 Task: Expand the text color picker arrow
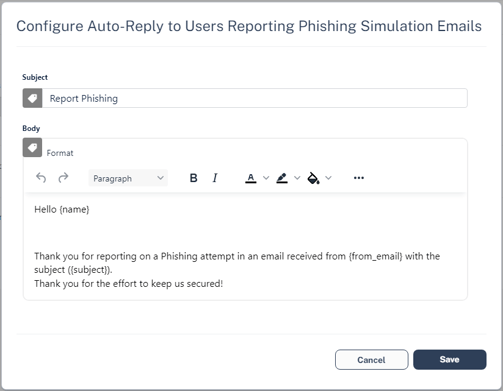tap(266, 178)
